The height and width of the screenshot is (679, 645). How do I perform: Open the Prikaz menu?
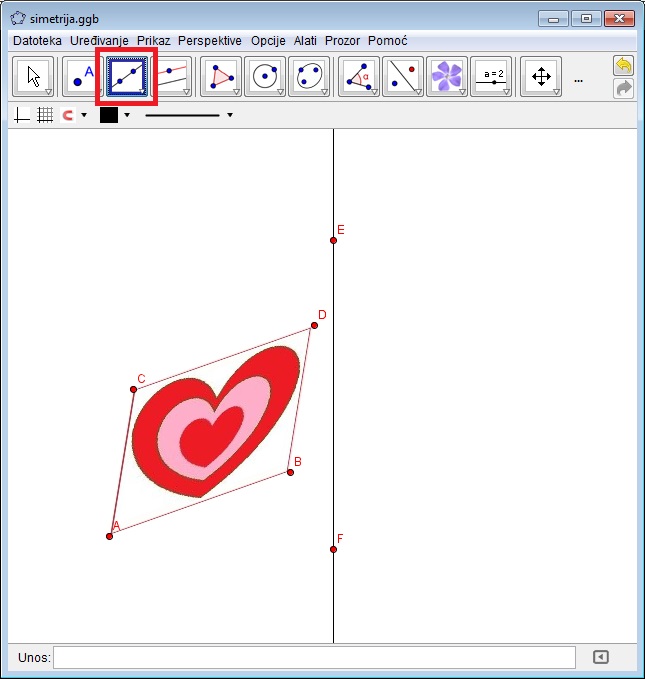point(153,41)
